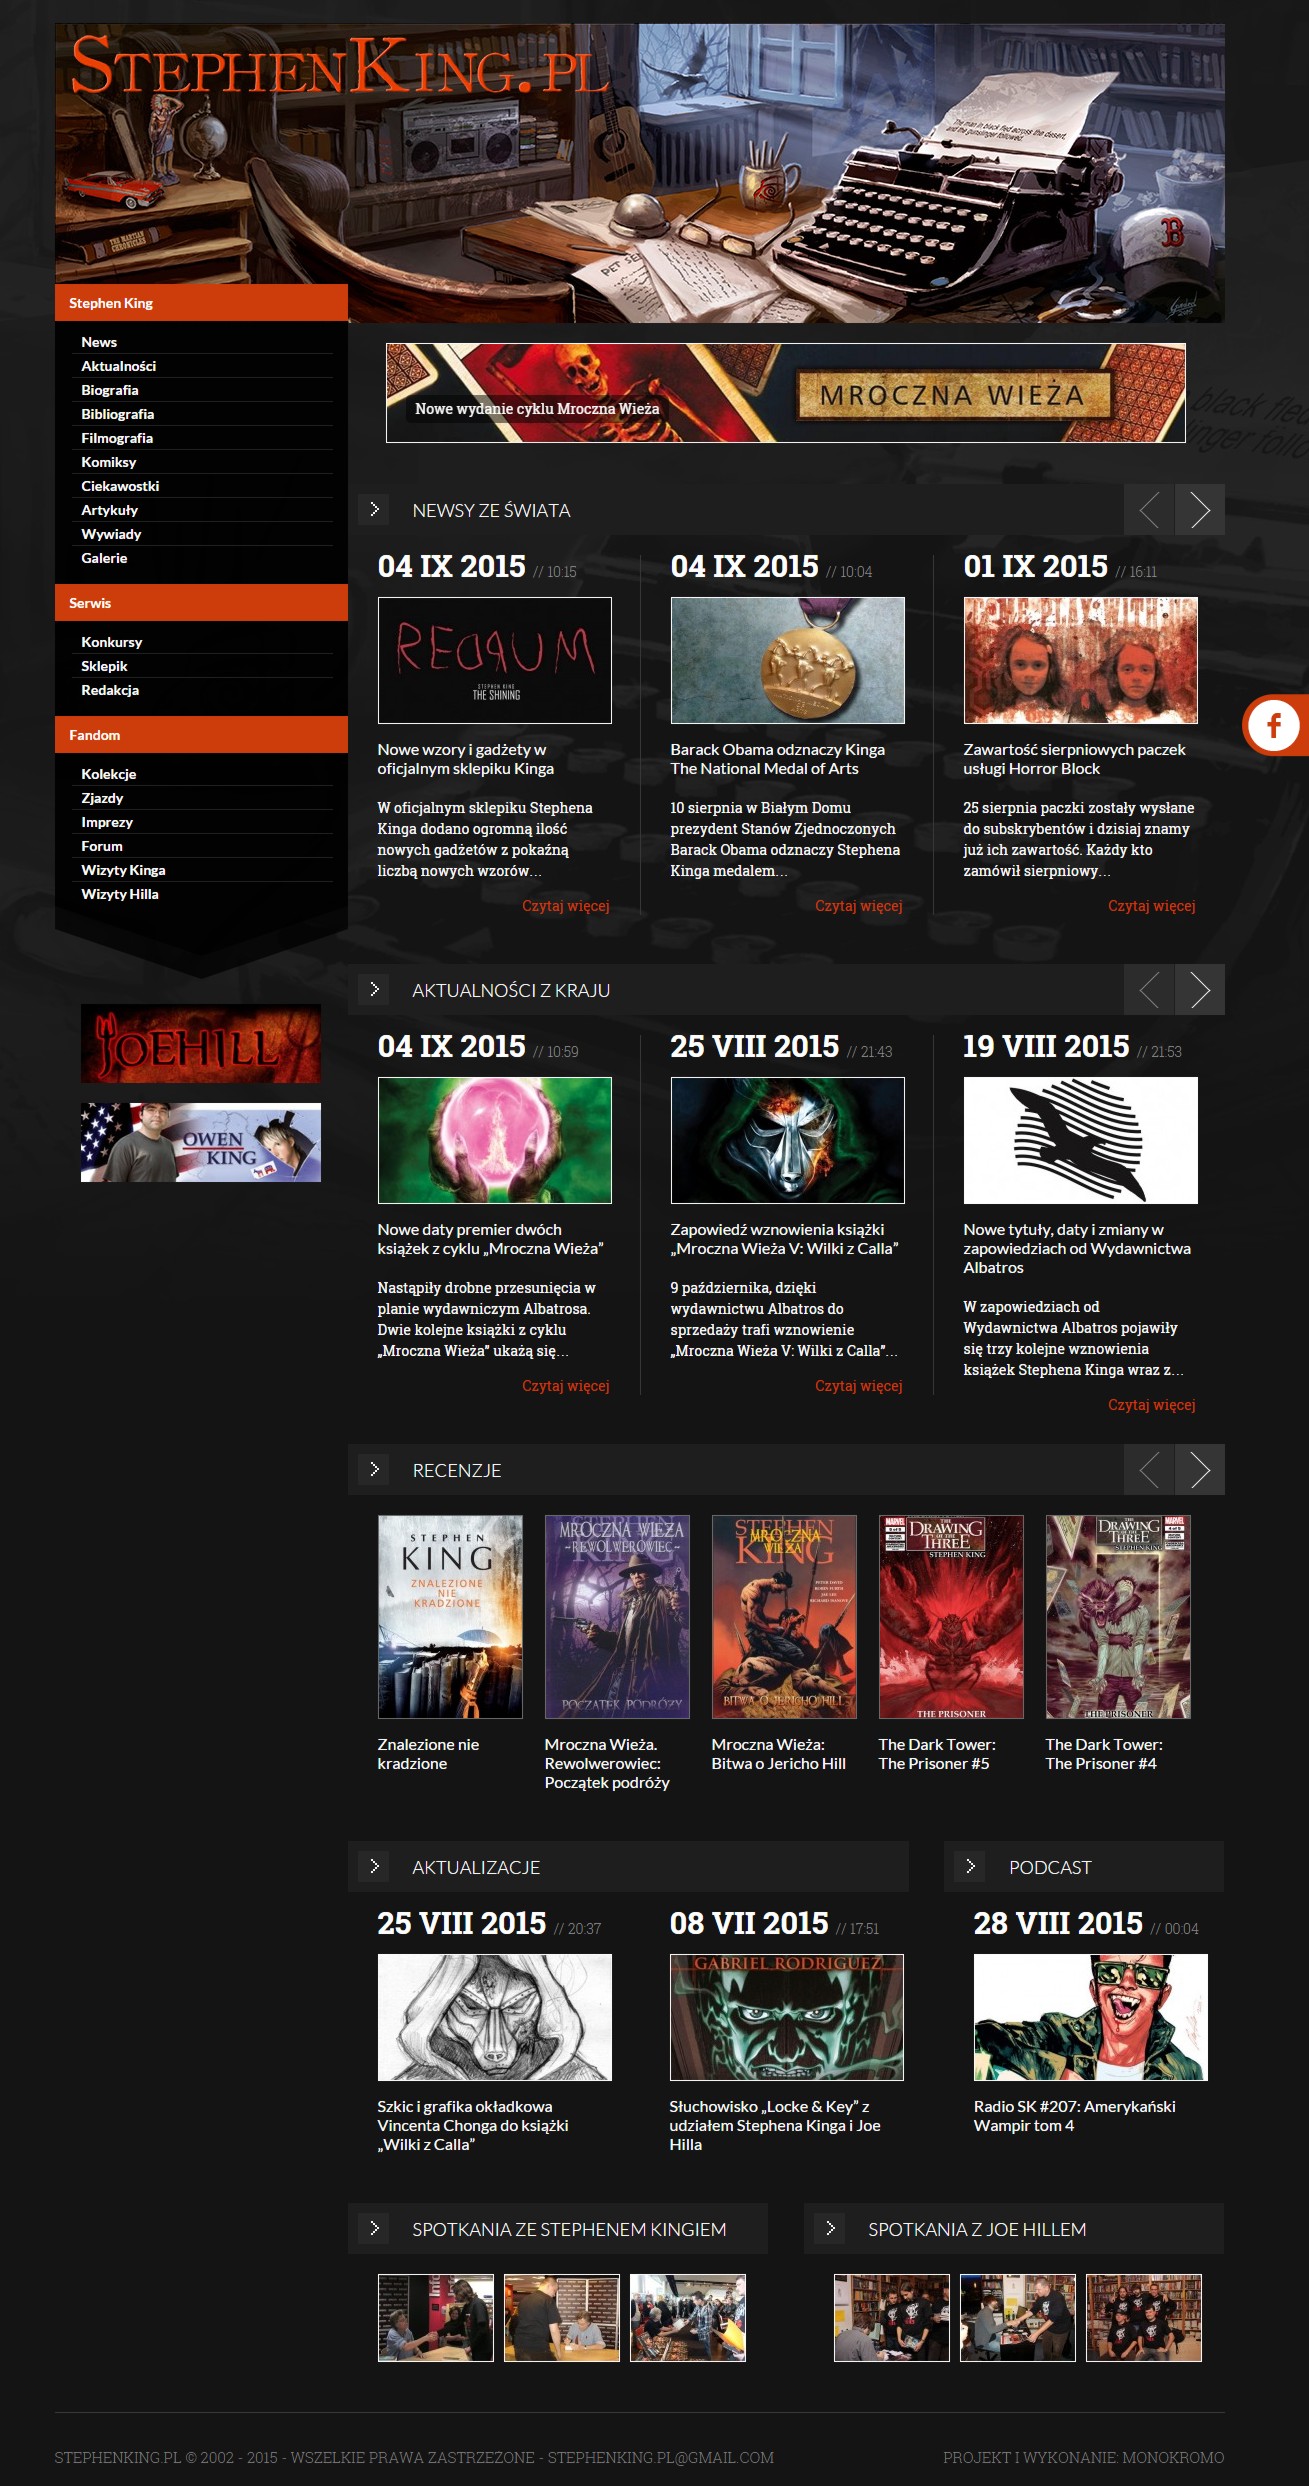Go to previous Aktualności z Kraju items
Screen dimensions: 1309x2486
point(1149,990)
